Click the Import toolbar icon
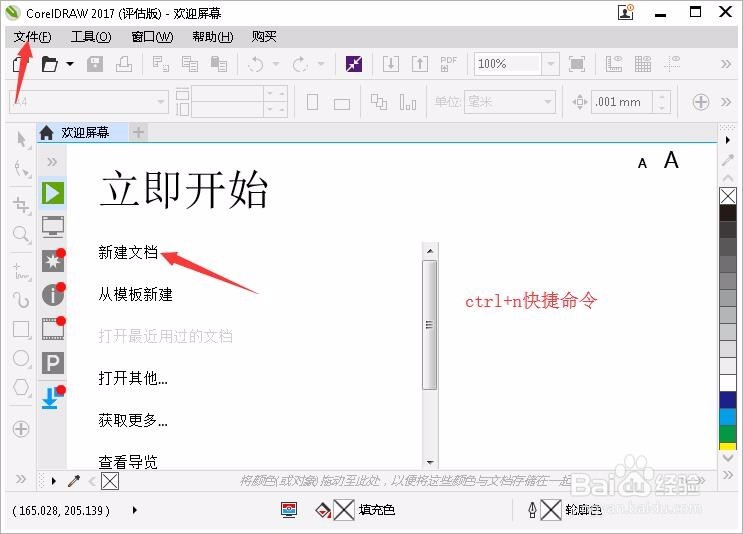Image resolution: width=743 pixels, height=534 pixels. click(390, 63)
